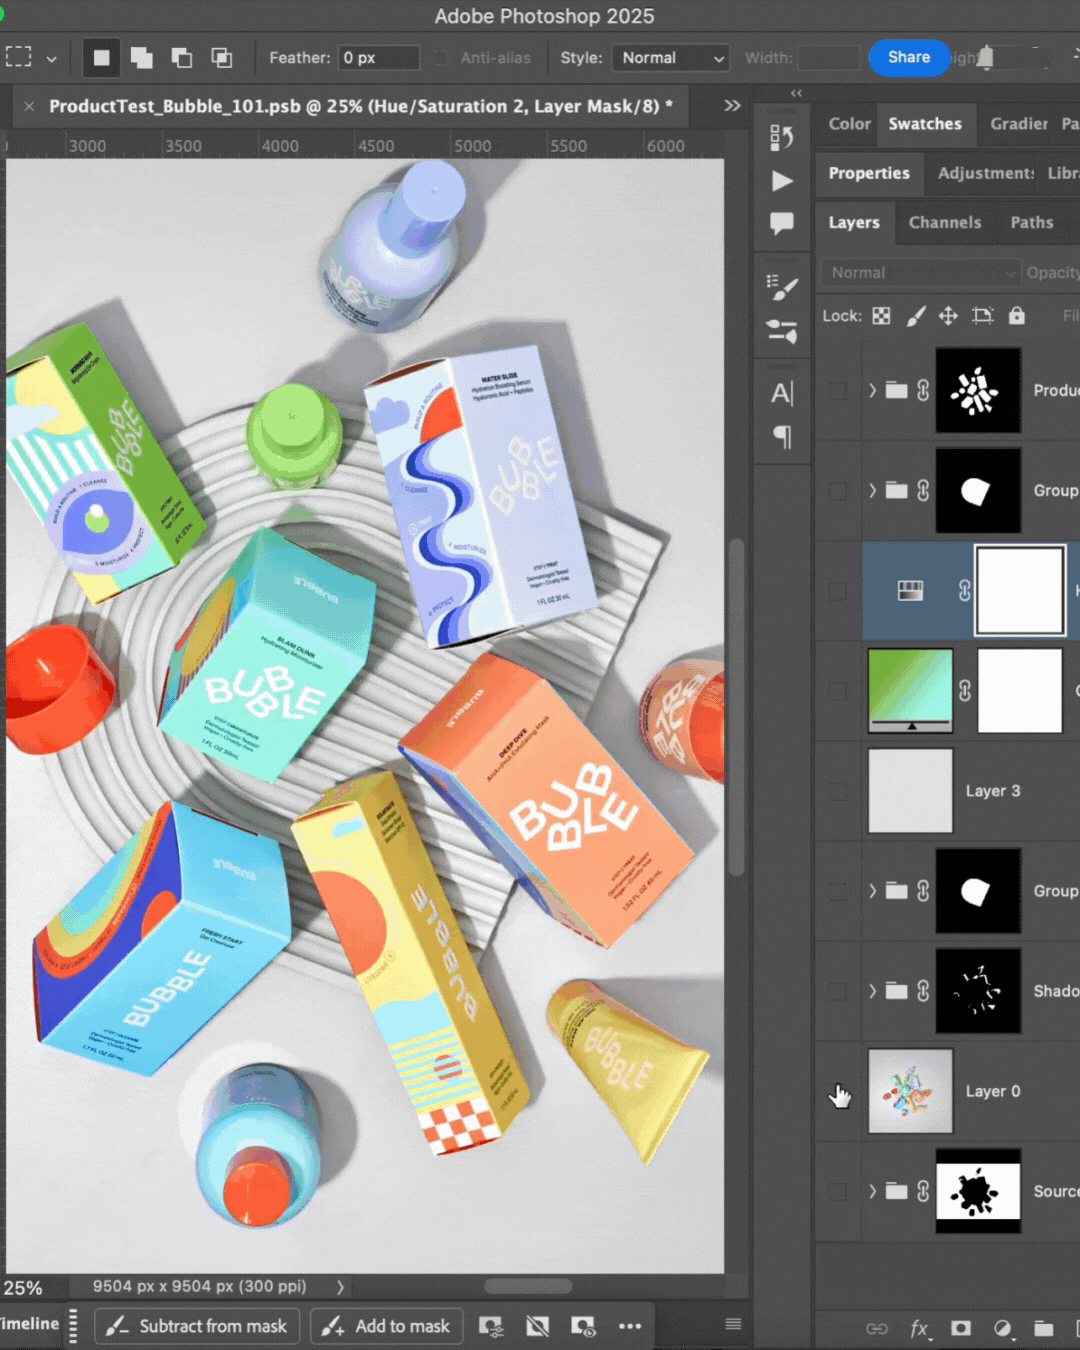Toggle visibility of the Produ group
1080x1350 pixels.
pyautogui.click(x=839, y=390)
